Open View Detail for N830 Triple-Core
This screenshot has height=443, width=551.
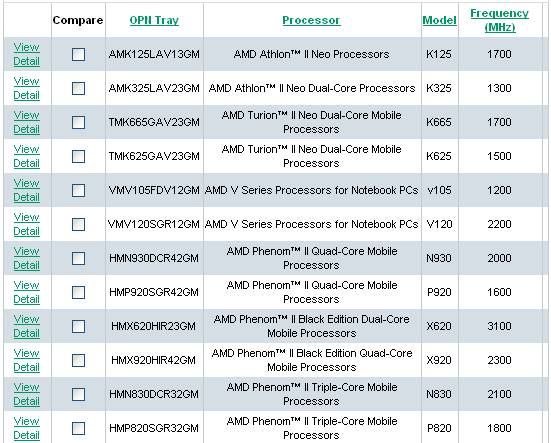click(x=26, y=394)
